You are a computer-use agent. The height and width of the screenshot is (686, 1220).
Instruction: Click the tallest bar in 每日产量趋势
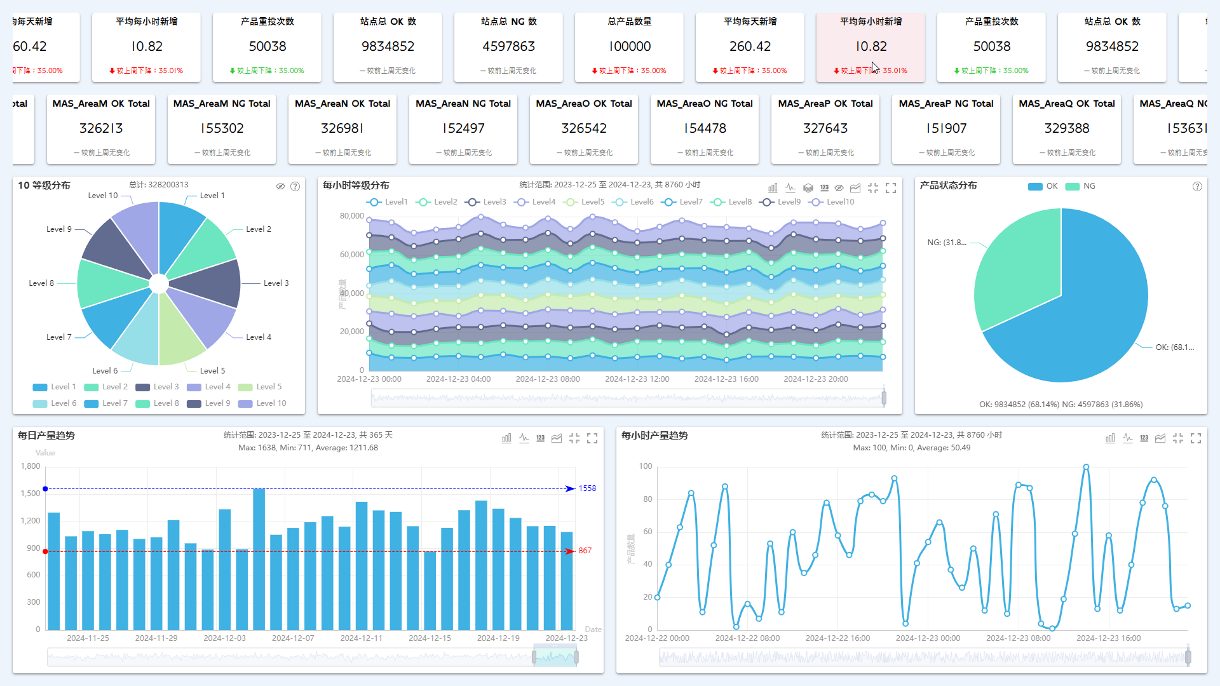point(259,559)
